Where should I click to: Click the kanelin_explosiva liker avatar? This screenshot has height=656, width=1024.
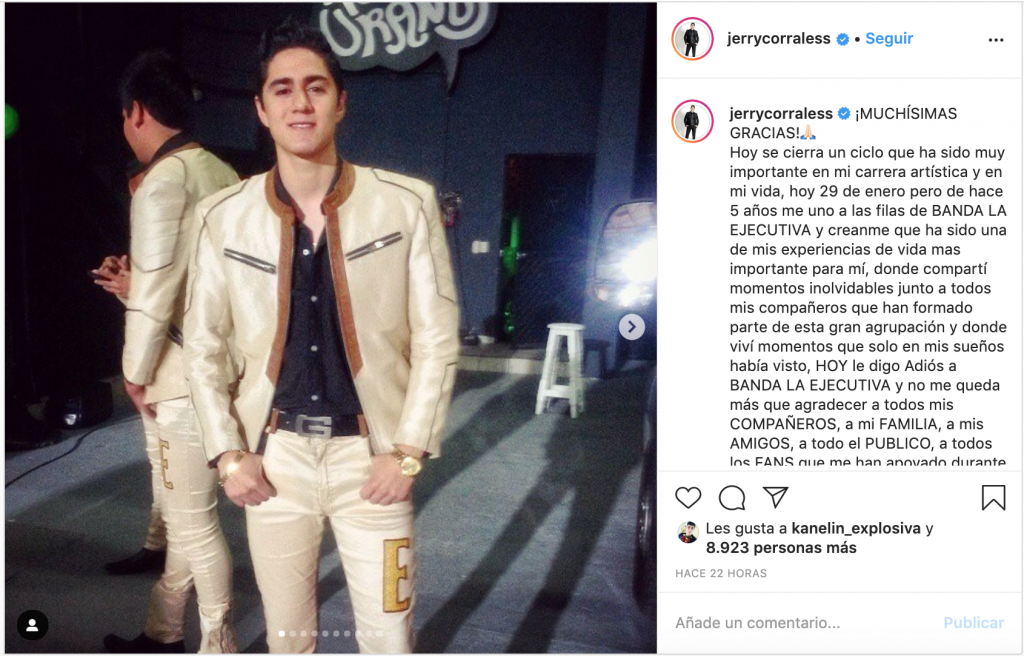pyautogui.click(x=688, y=533)
